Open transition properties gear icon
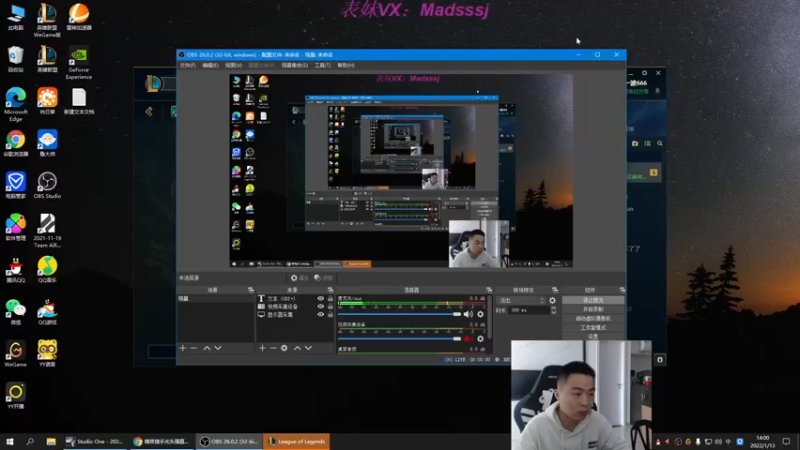Image resolution: width=800 pixels, height=450 pixels. 552,301
